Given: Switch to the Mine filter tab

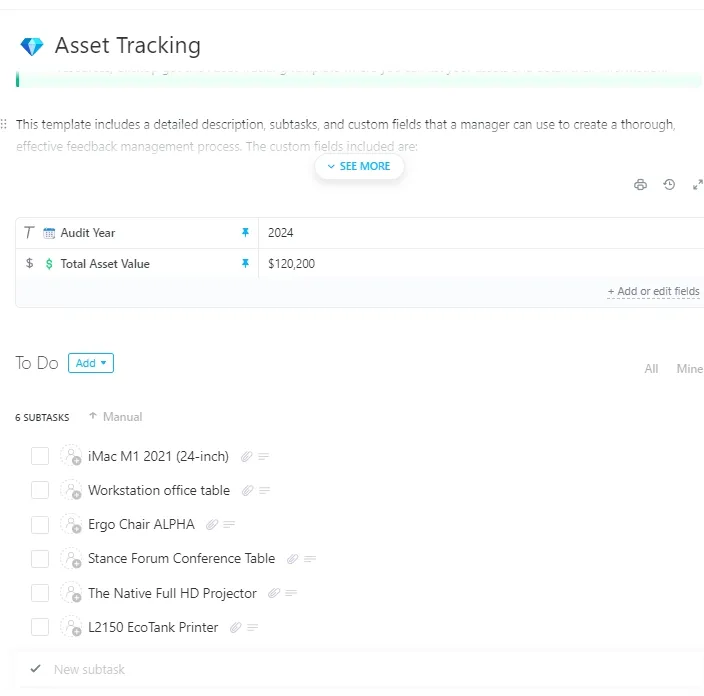Looking at the screenshot, I should 689,369.
